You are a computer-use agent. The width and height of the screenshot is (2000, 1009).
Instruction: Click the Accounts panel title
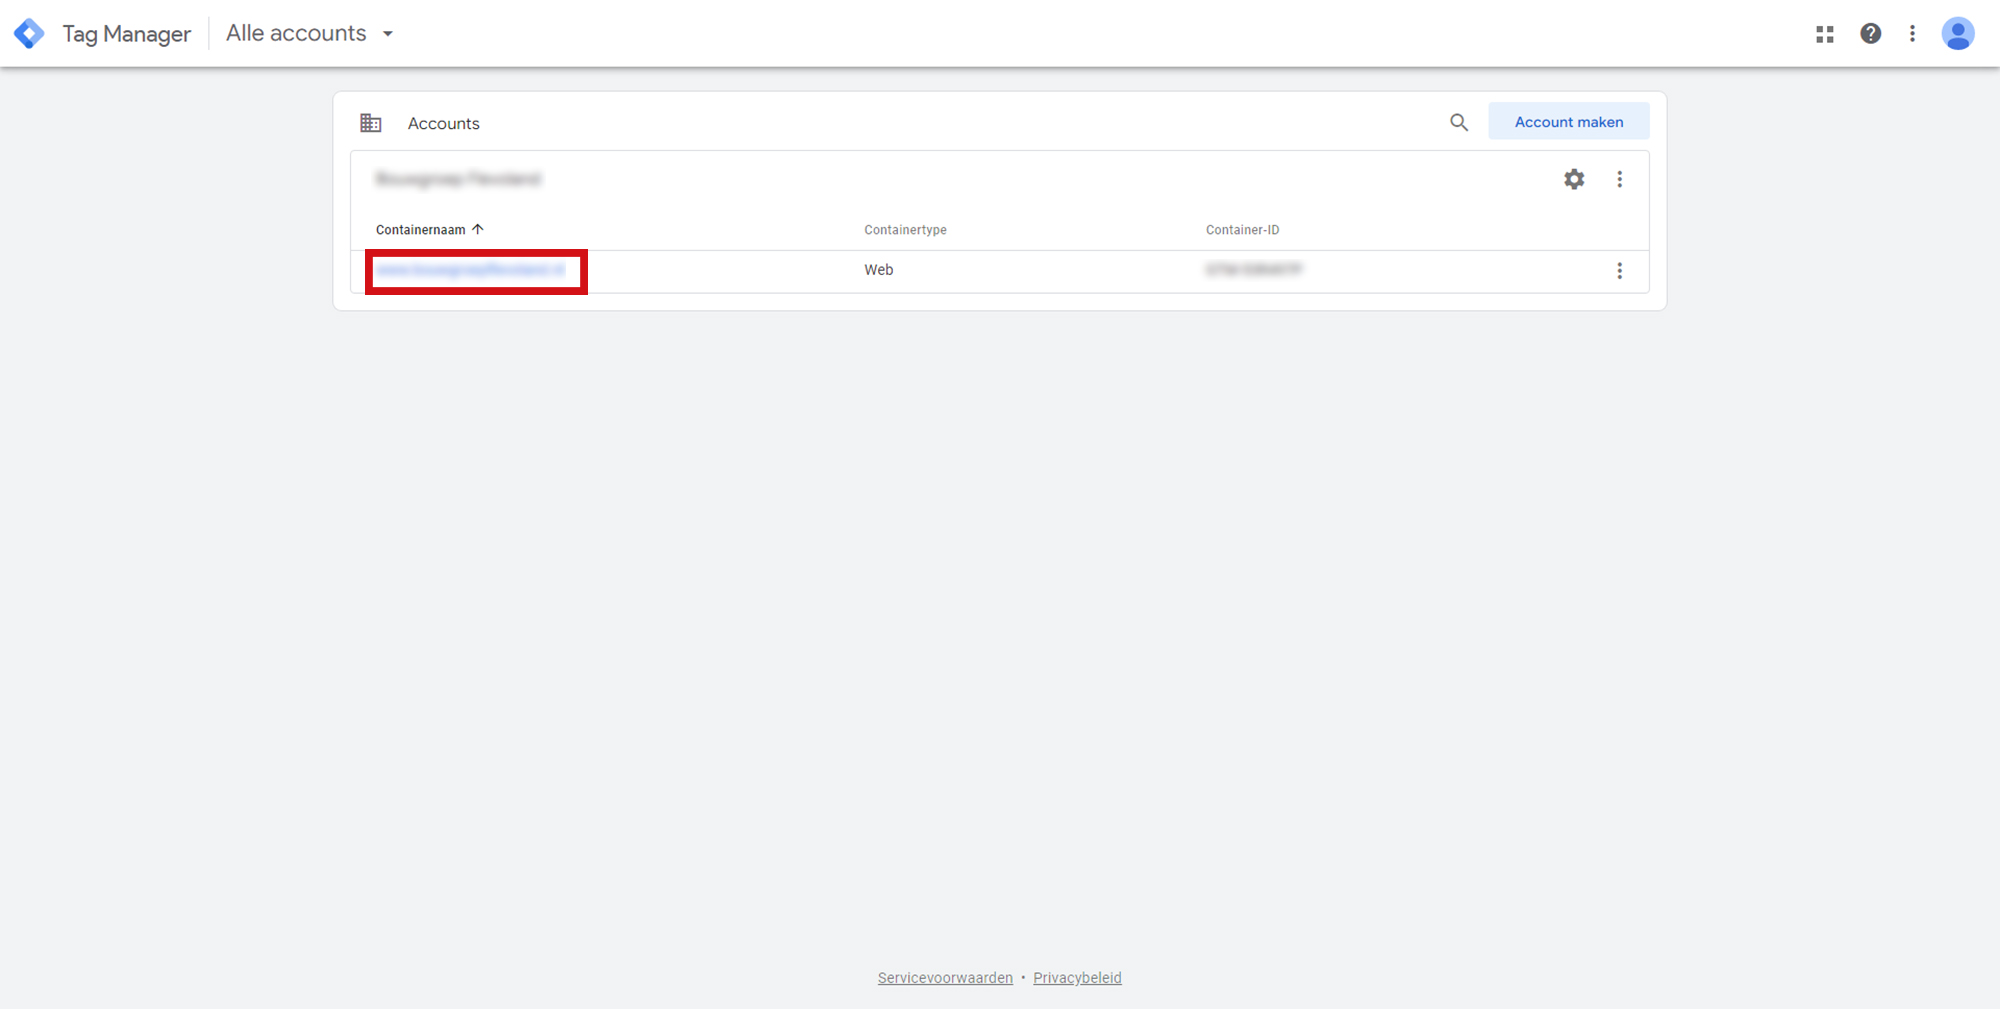443,123
